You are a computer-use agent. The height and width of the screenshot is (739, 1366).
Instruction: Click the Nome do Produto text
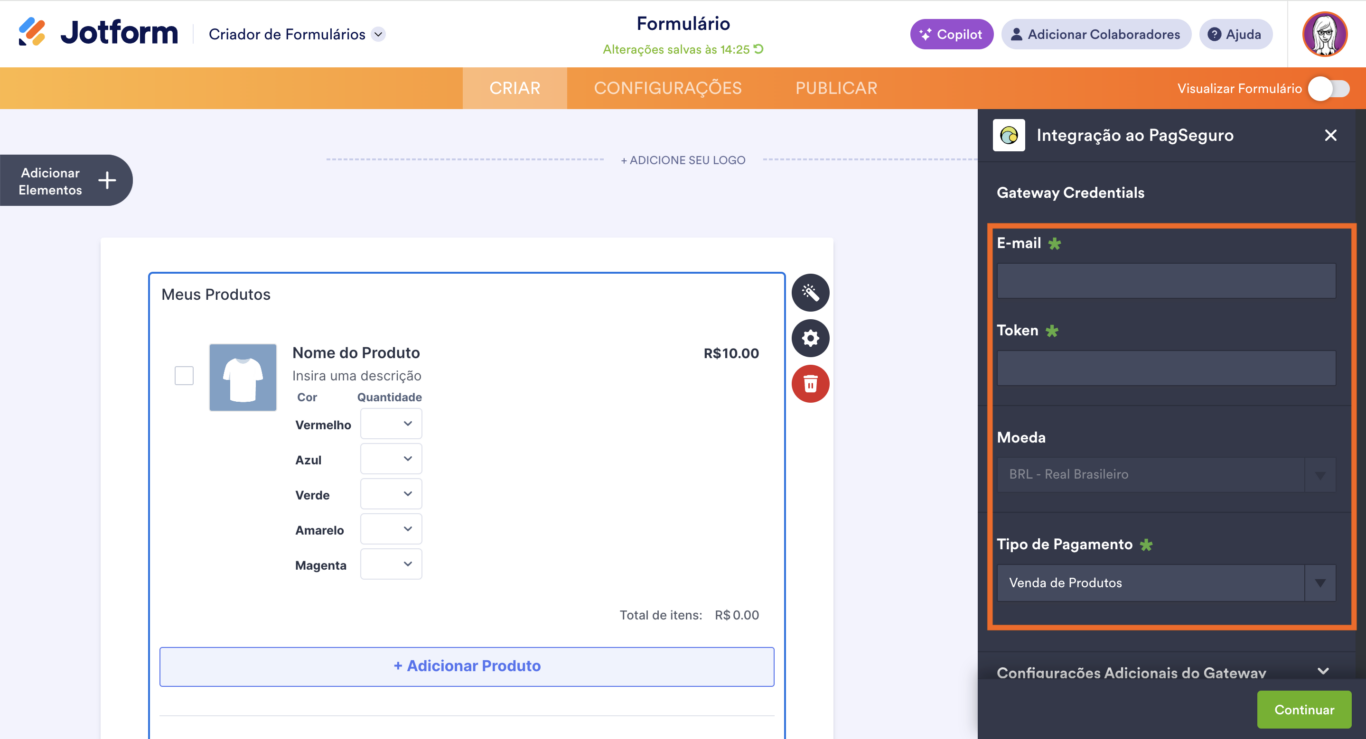click(x=356, y=353)
